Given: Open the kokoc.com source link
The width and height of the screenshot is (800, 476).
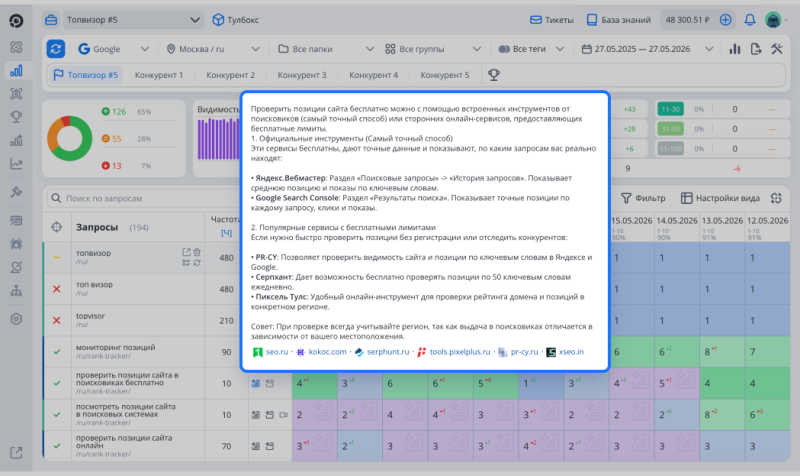Looking at the screenshot, I should 321,352.
